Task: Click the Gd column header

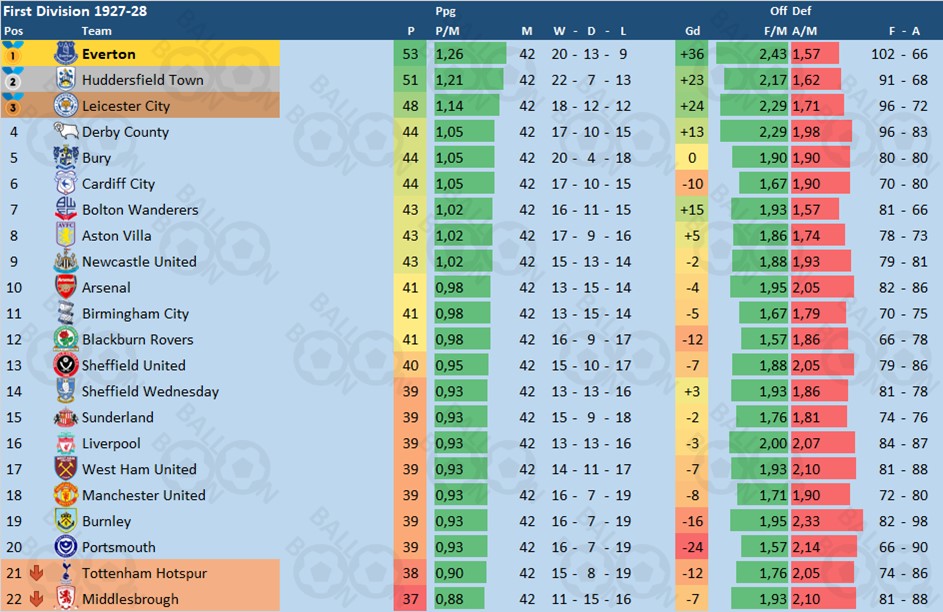Action: [x=692, y=31]
